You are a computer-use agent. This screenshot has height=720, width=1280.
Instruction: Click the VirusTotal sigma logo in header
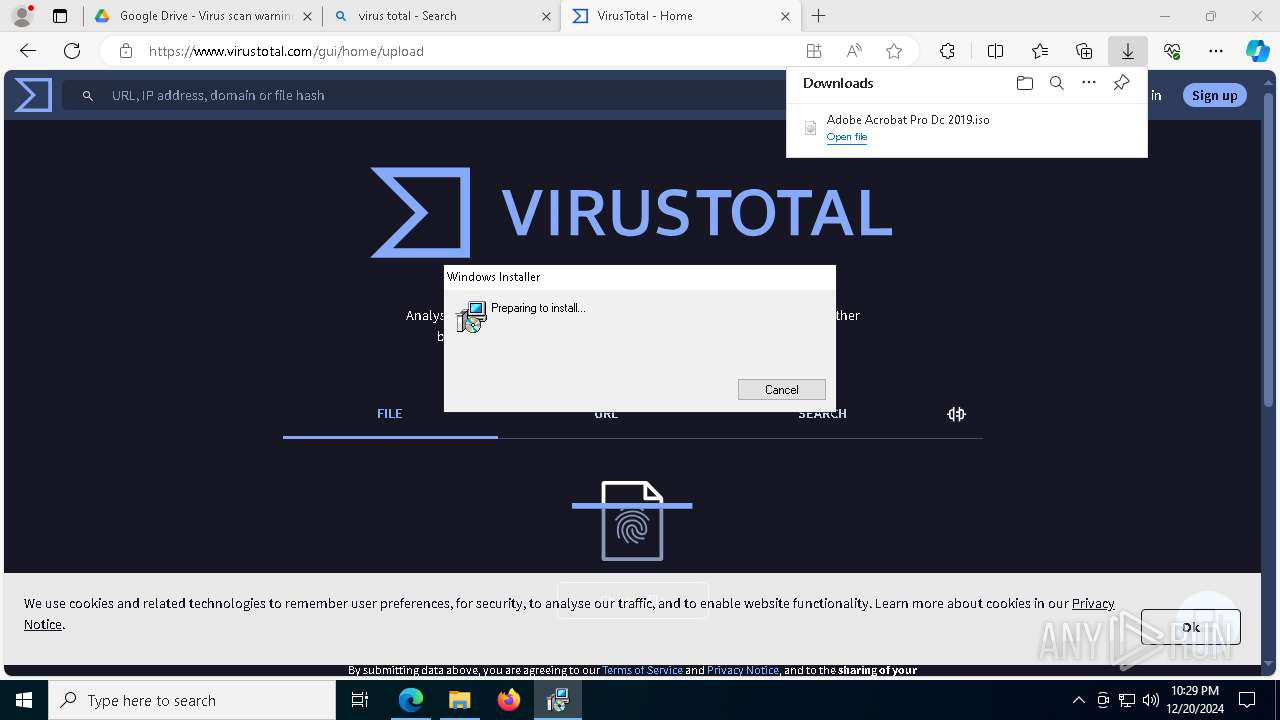point(33,95)
